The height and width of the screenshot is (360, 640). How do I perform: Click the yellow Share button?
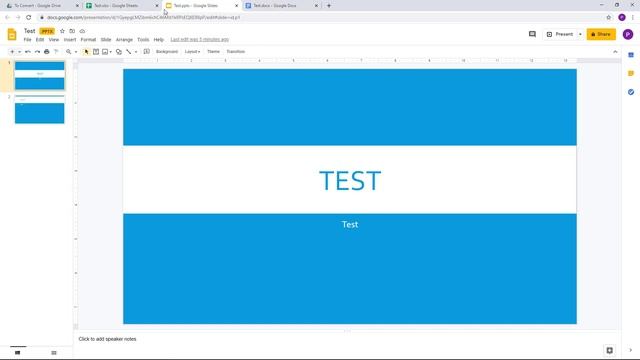tap(601, 34)
